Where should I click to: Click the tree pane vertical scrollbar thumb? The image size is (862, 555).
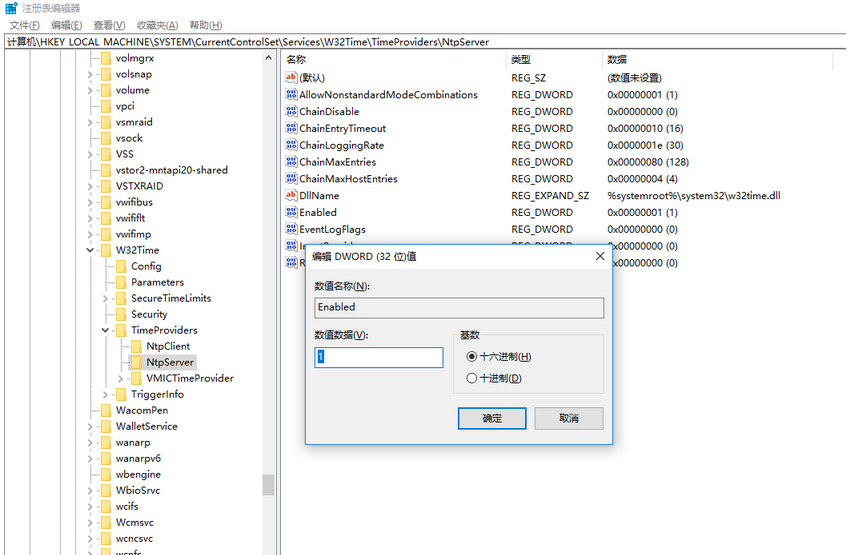[268, 484]
